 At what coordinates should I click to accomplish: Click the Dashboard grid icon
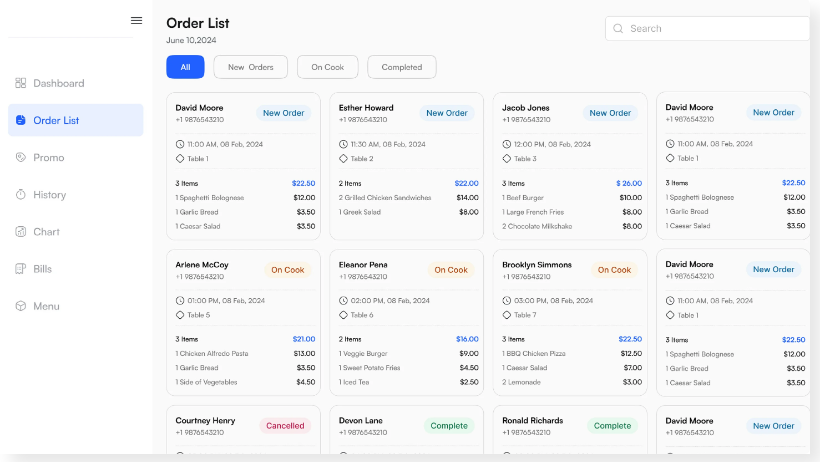point(21,83)
